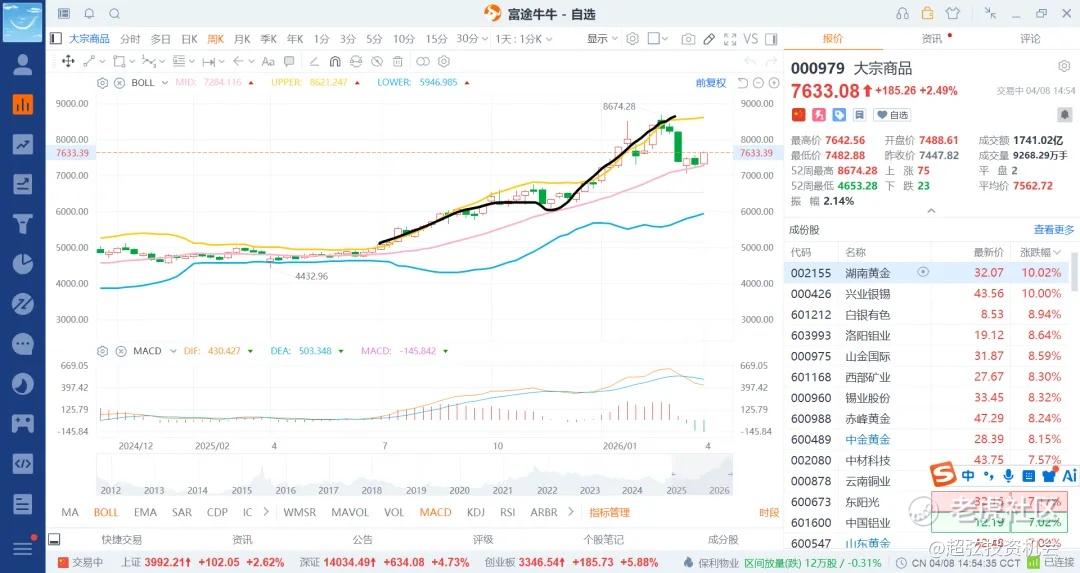
Task: Toggle drawings visibility linked-circles icon
Action: coord(423,61)
